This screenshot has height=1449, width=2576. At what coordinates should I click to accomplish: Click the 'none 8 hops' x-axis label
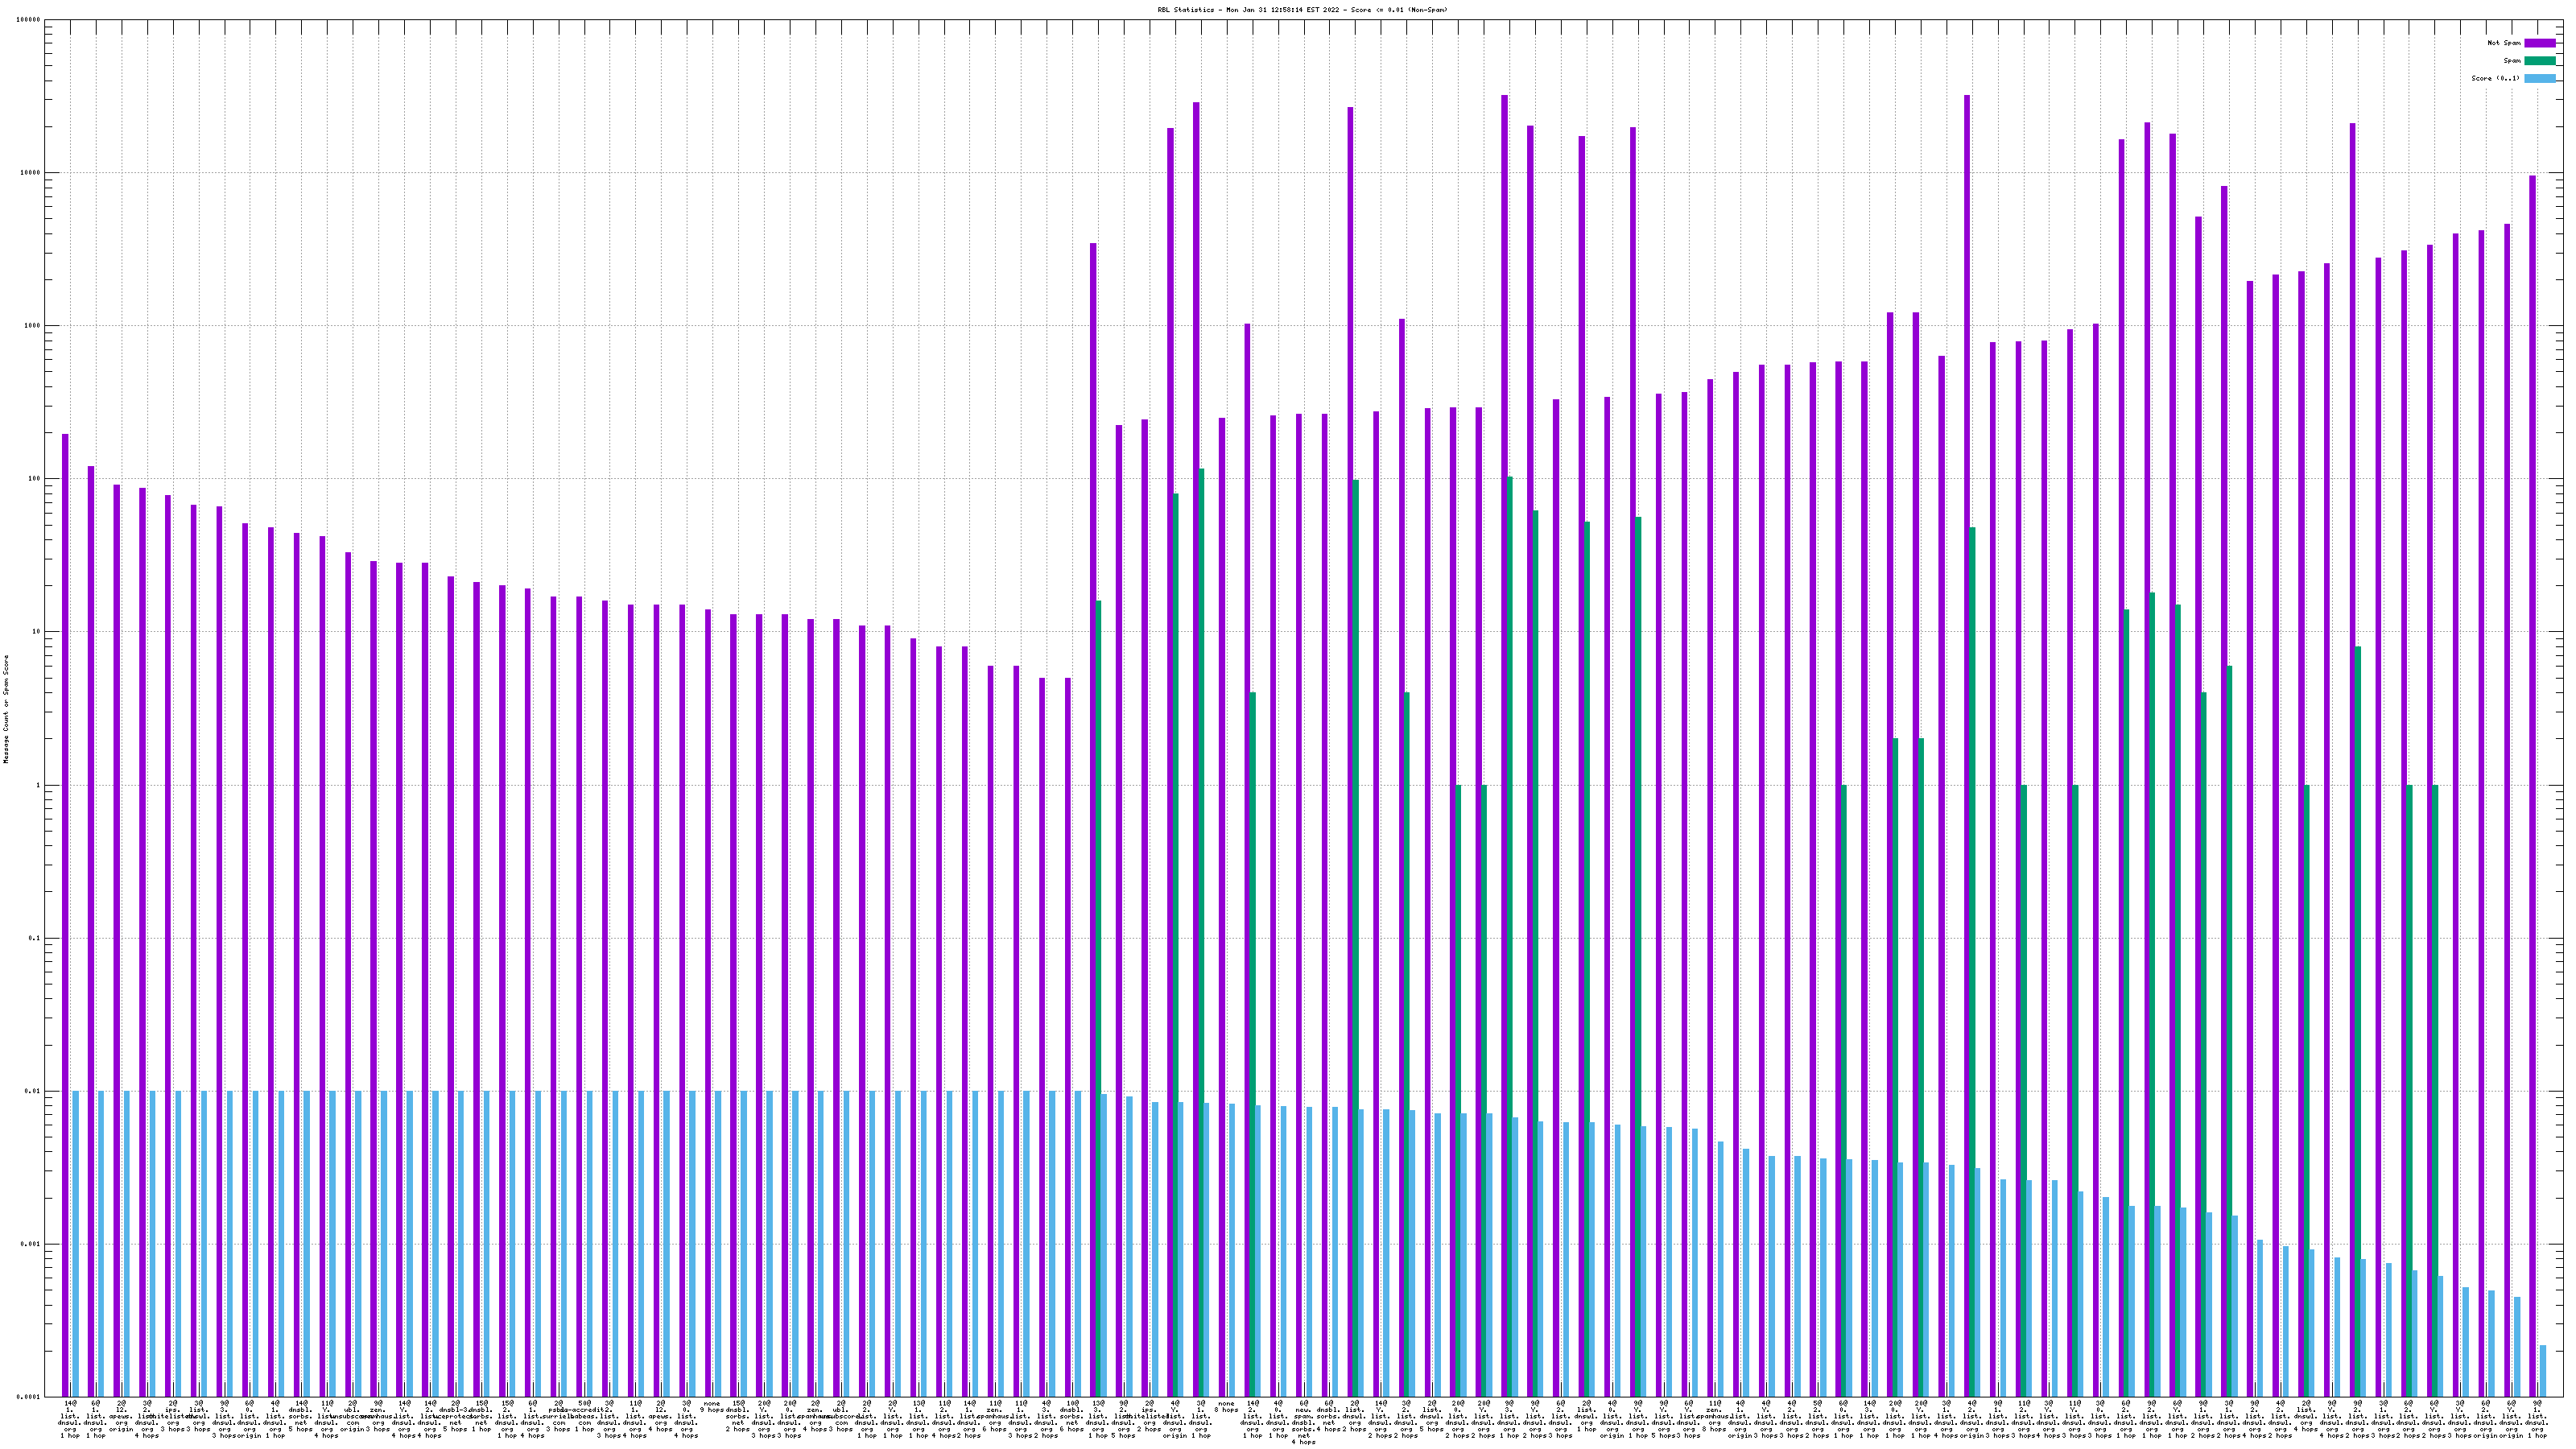[1226, 1407]
